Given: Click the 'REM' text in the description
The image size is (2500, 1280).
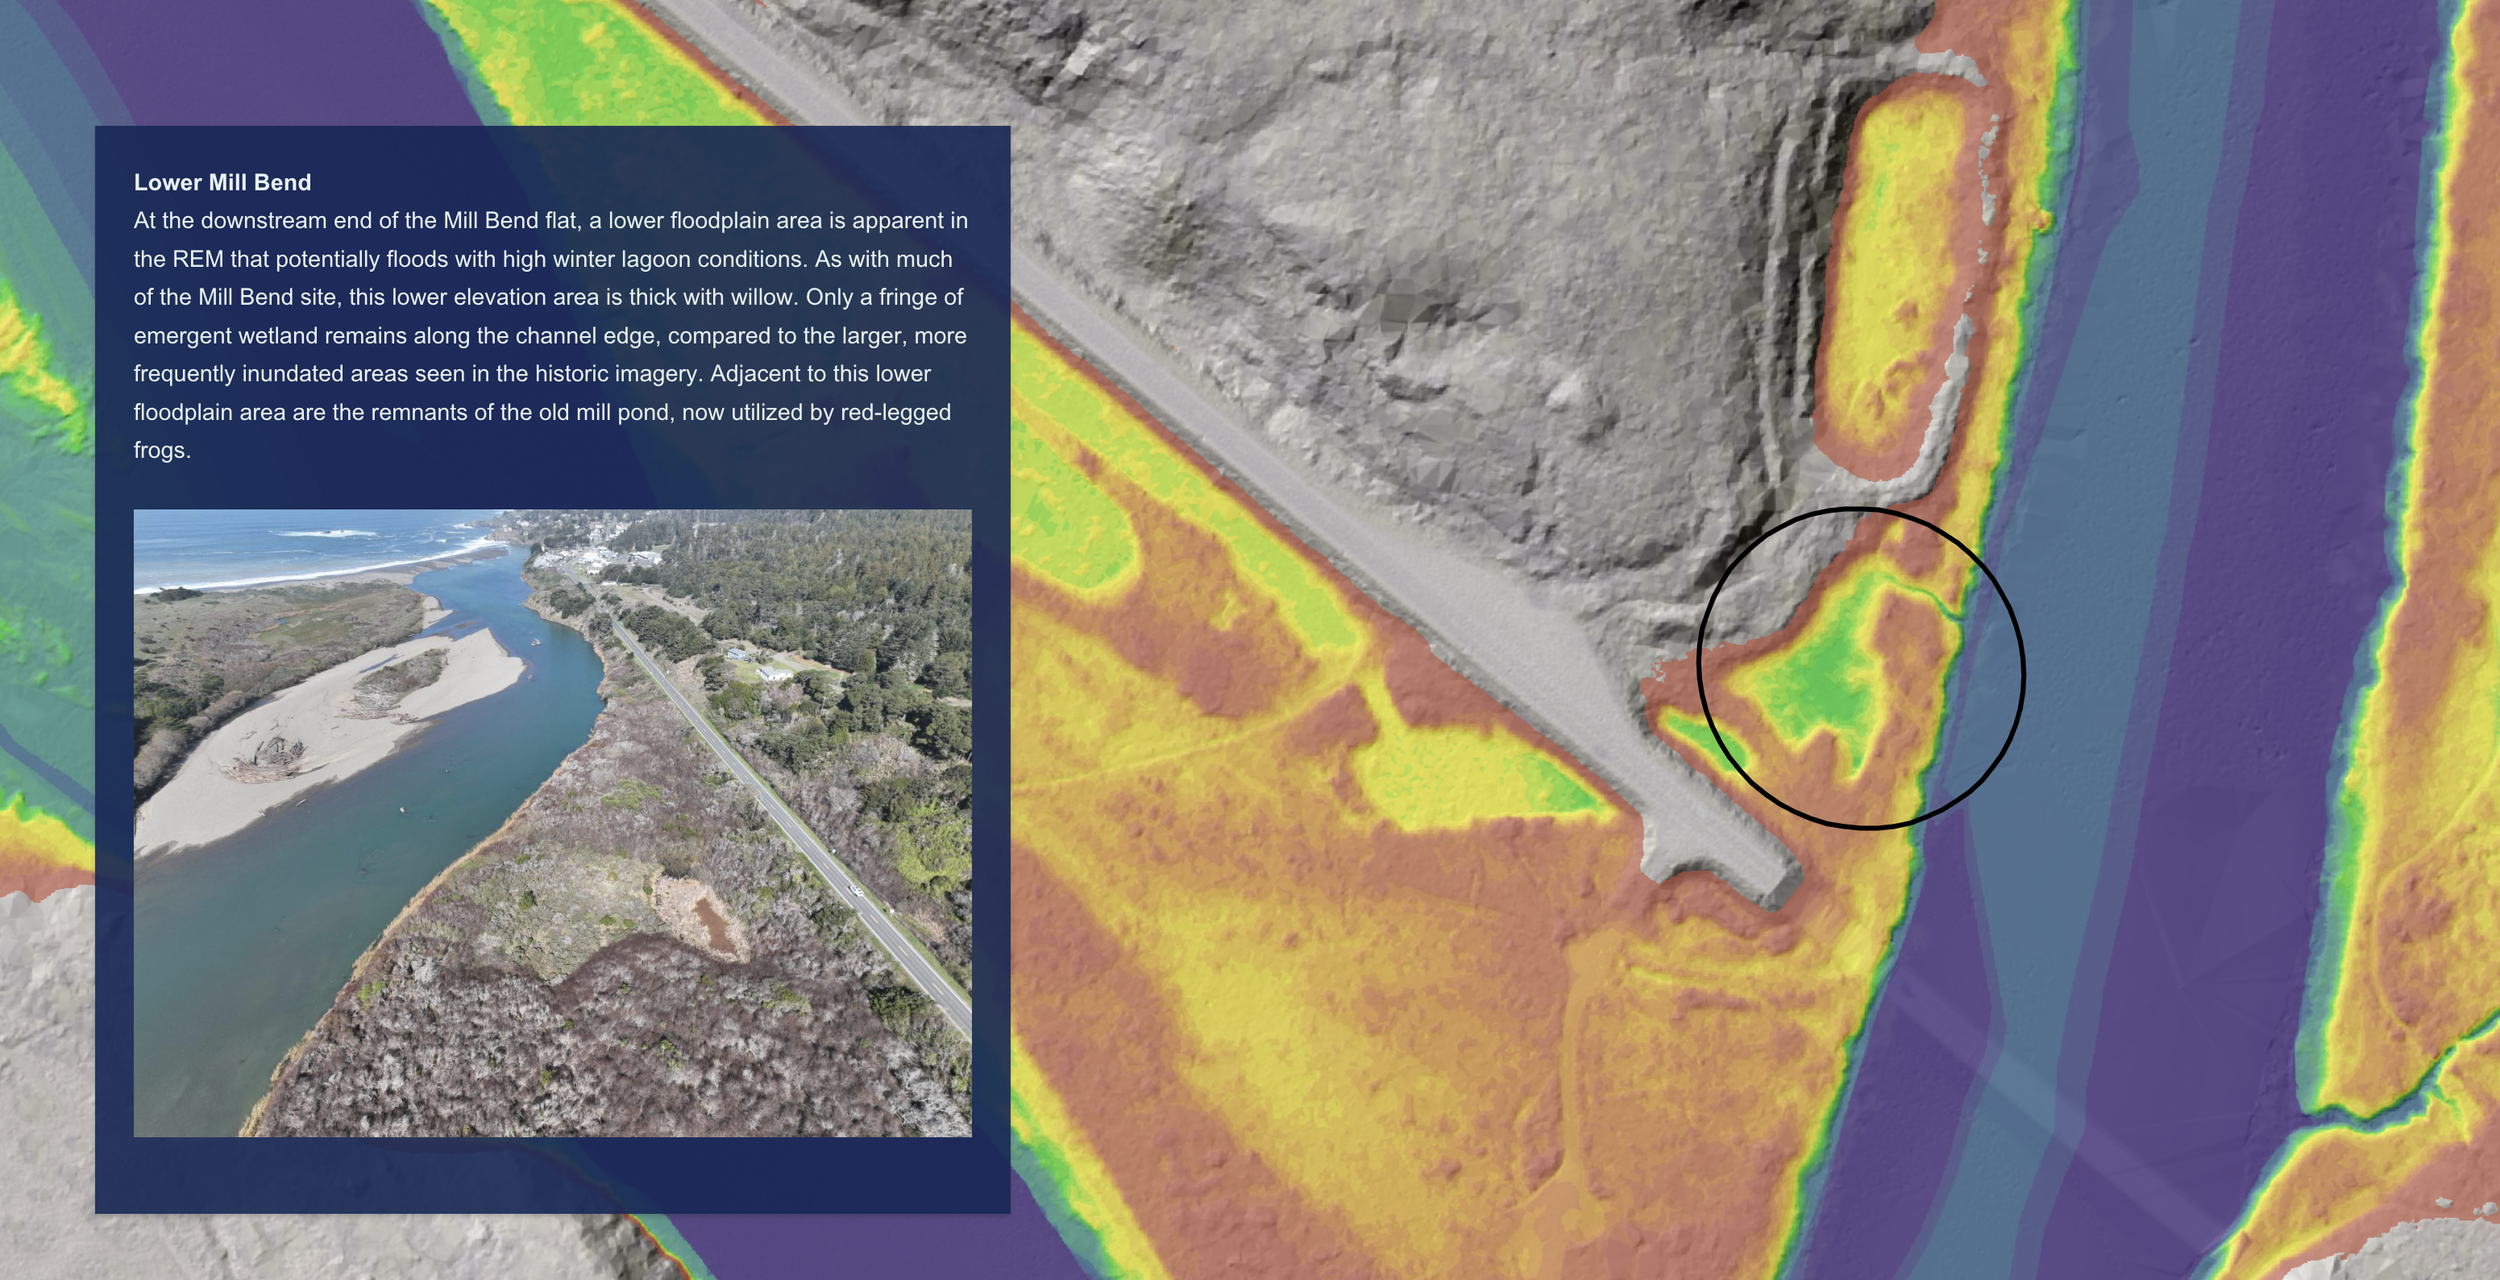Looking at the screenshot, I should (197, 259).
